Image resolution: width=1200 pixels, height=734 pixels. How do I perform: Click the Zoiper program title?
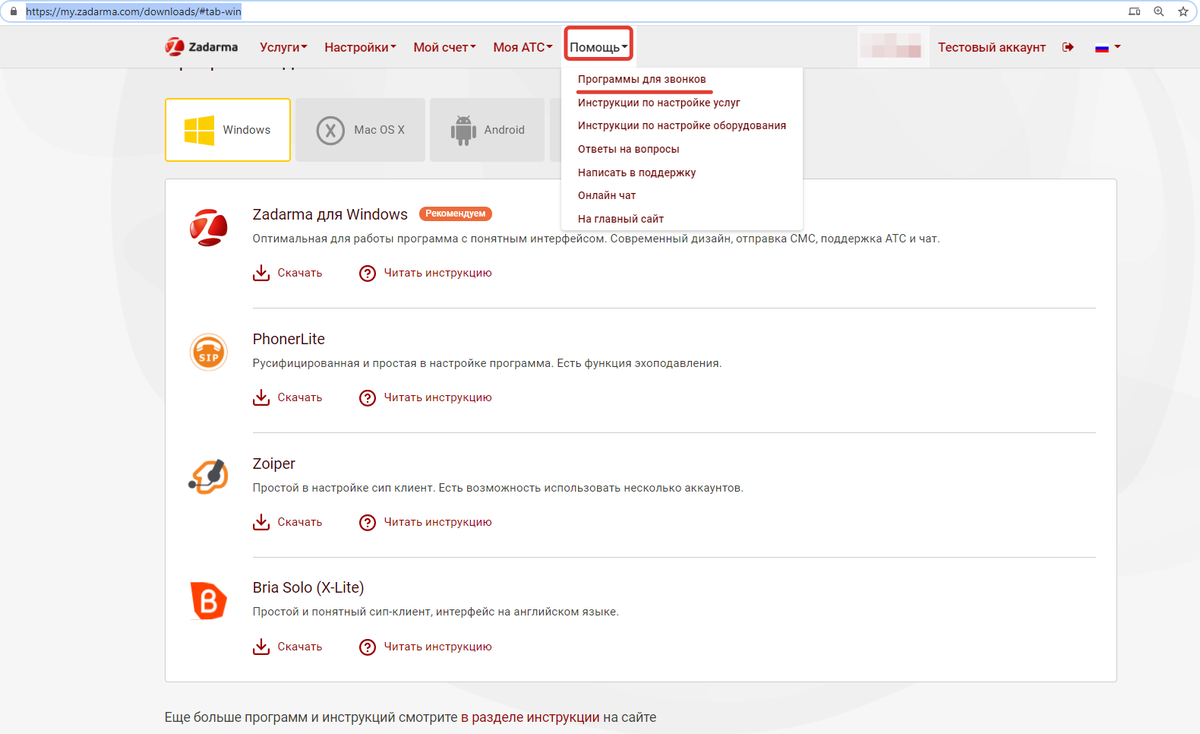(274, 464)
